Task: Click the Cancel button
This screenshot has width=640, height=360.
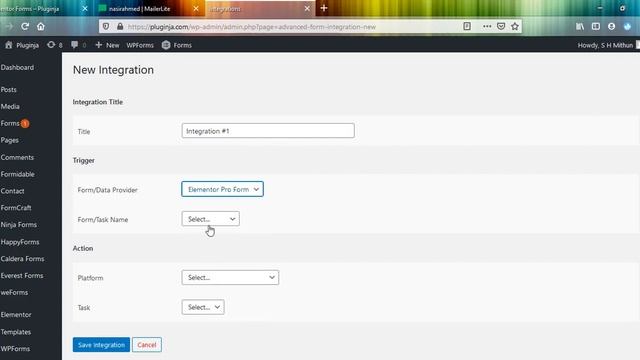Action: (147, 344)
